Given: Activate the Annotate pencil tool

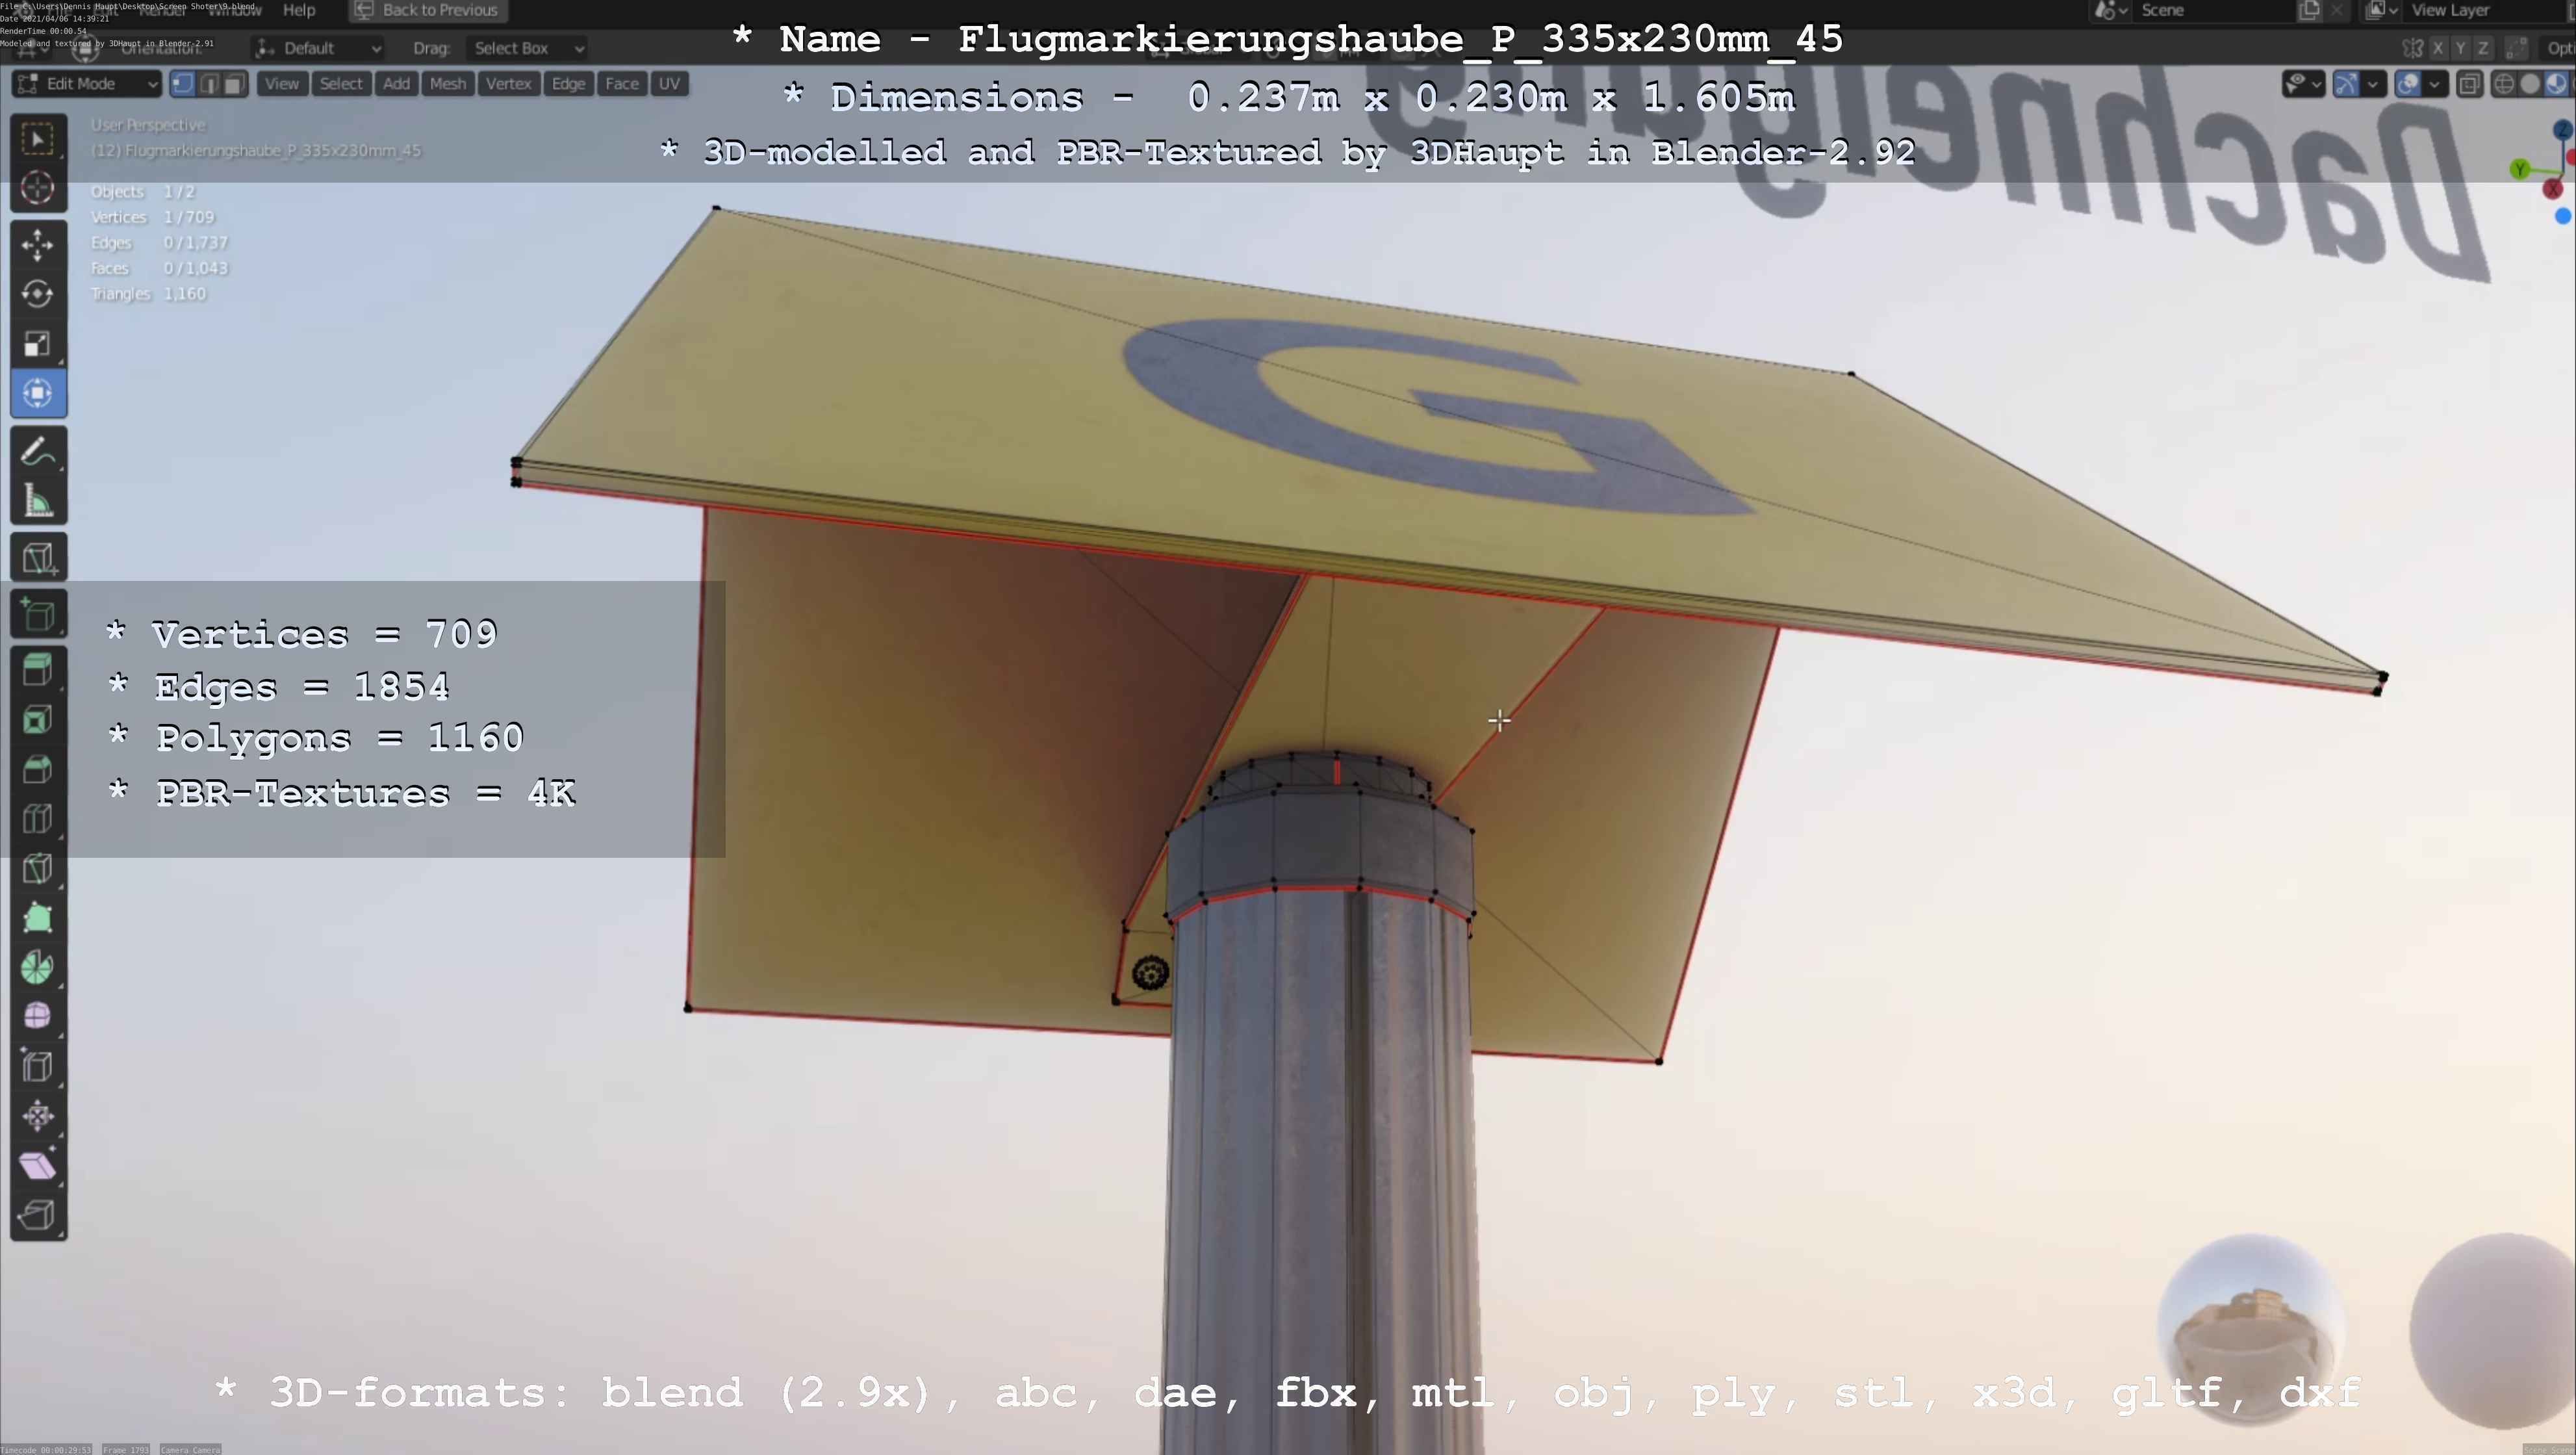Looking at the screenshot, I should coord(38,452).
